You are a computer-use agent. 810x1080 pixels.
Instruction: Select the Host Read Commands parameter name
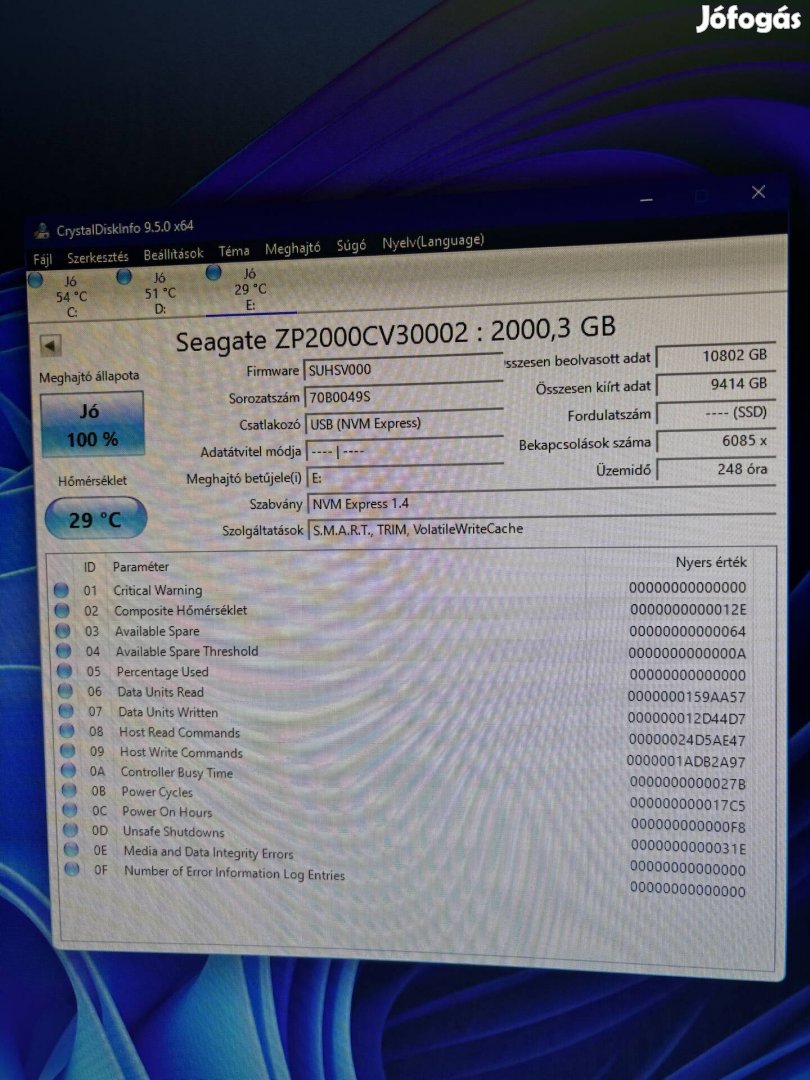pyautogui.click(x=180, y=731)
